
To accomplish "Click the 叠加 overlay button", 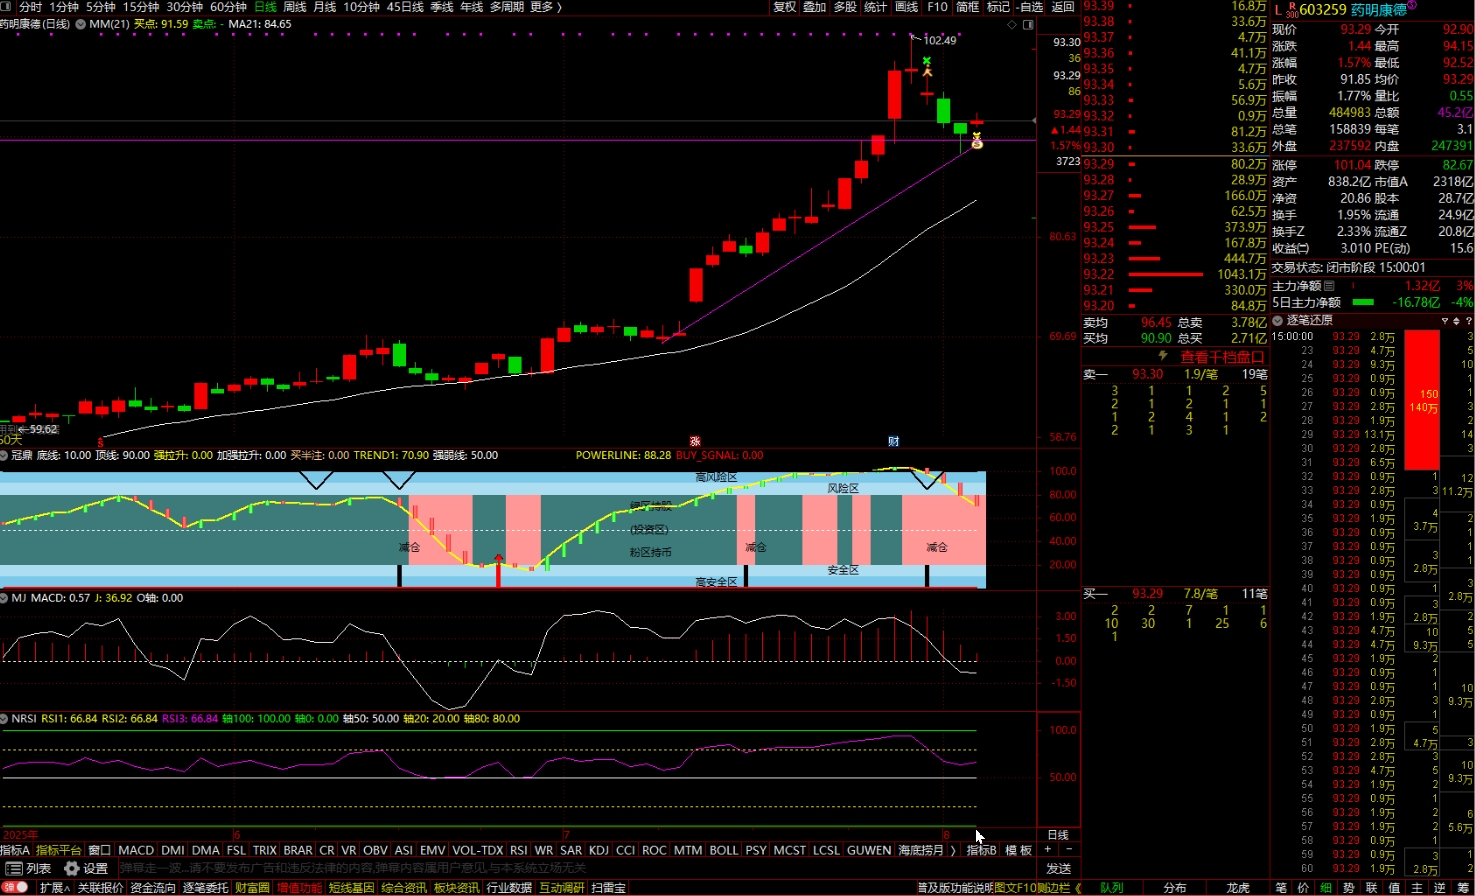I will [x=815, y=7].
